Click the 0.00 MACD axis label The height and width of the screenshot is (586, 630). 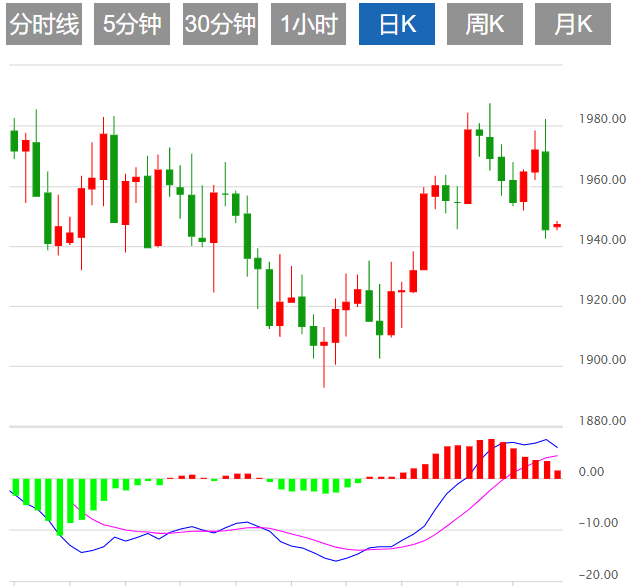[591, 471]
